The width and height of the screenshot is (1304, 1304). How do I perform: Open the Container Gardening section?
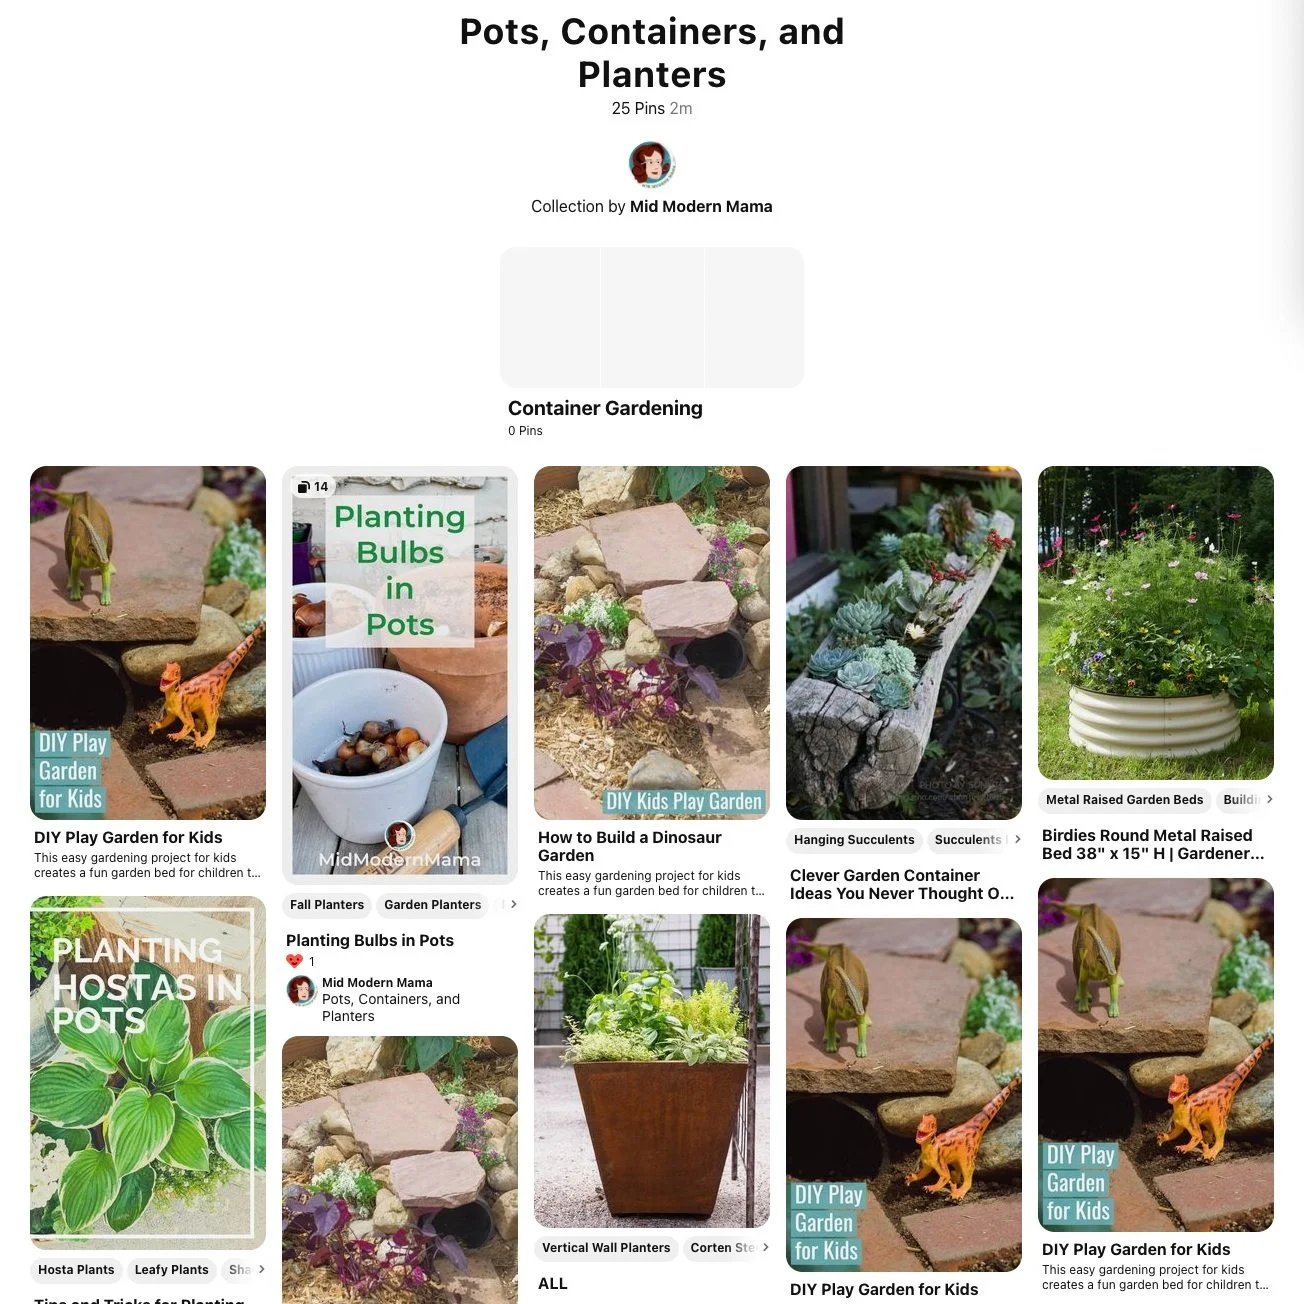click(605, 408)
